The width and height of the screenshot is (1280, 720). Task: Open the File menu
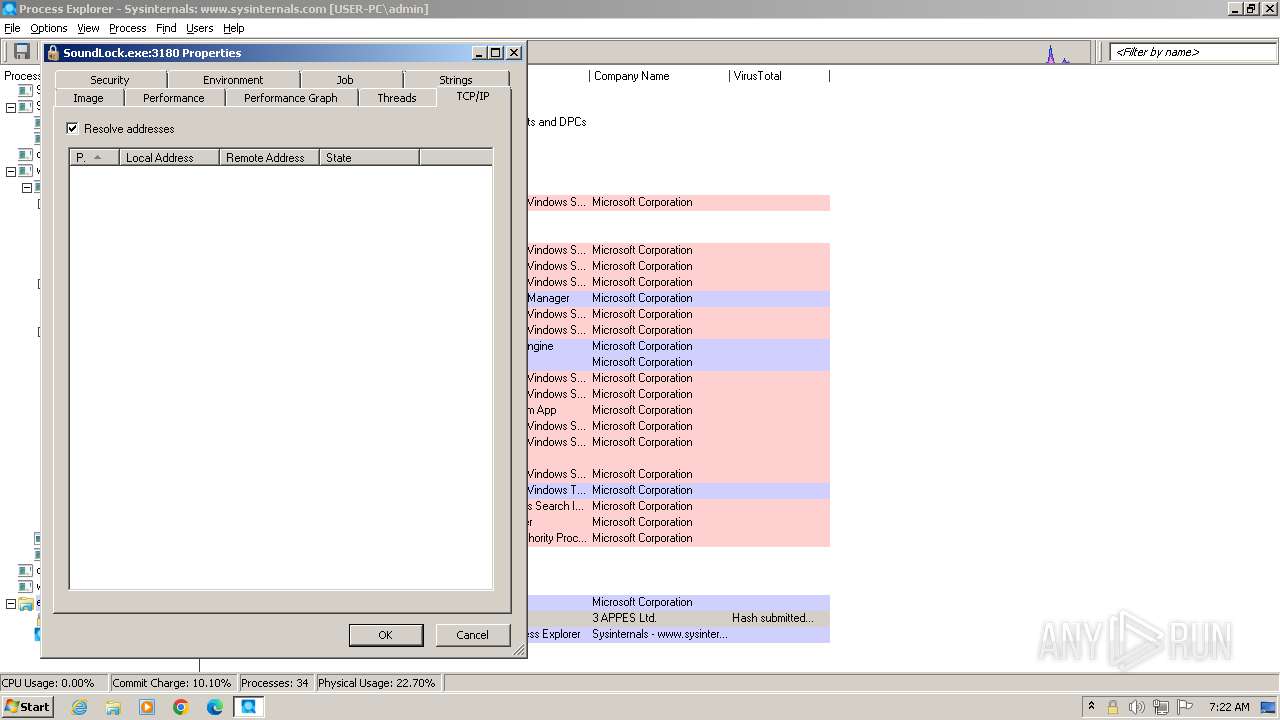click(12, 28)
